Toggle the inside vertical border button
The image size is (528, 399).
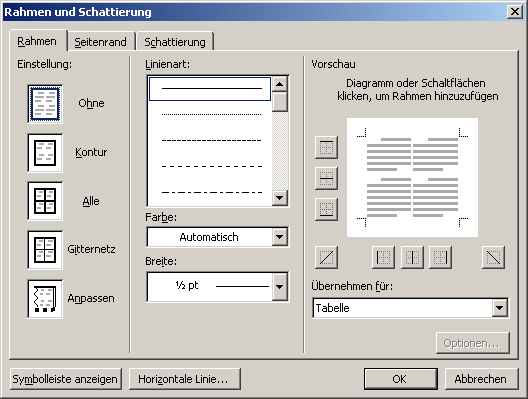pyautogui.click(x=412, y=257)
